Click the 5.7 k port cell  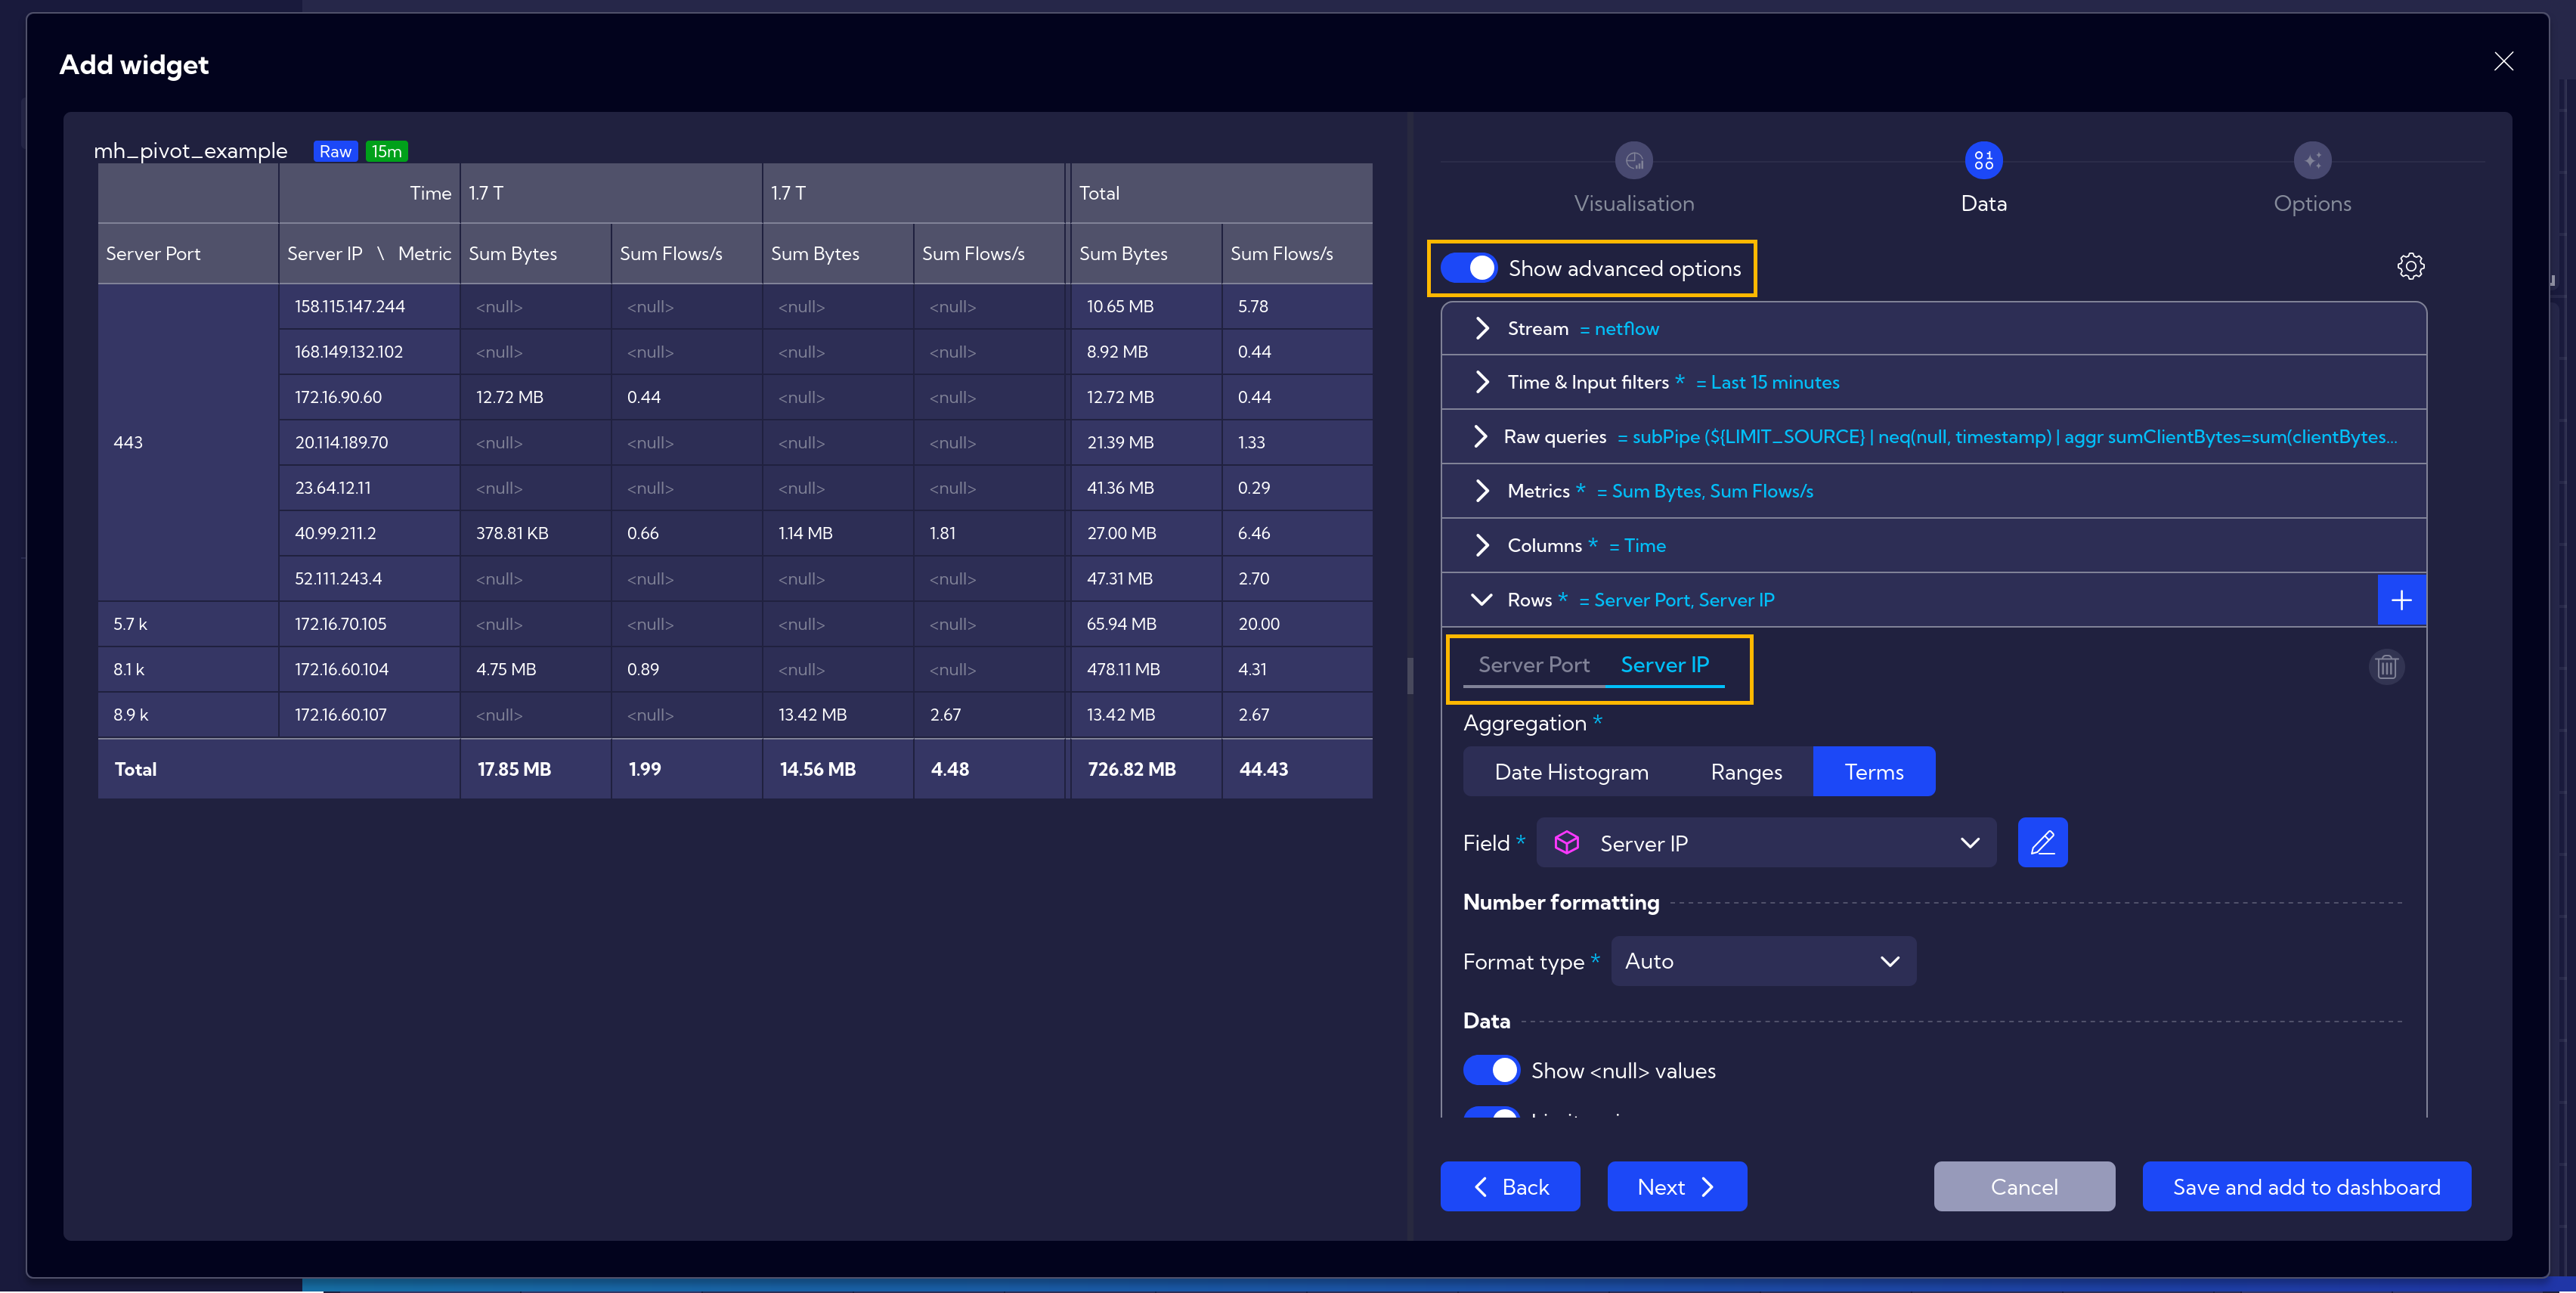(188, 624)
